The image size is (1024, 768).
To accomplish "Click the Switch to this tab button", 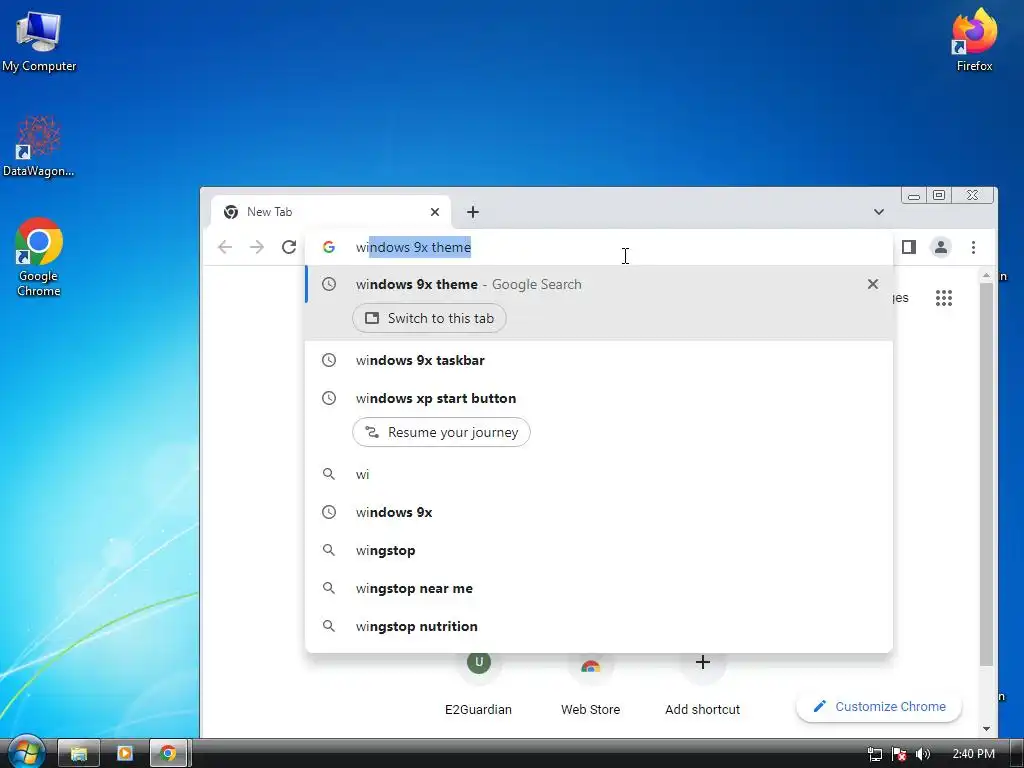I will [x=429, y=318].
